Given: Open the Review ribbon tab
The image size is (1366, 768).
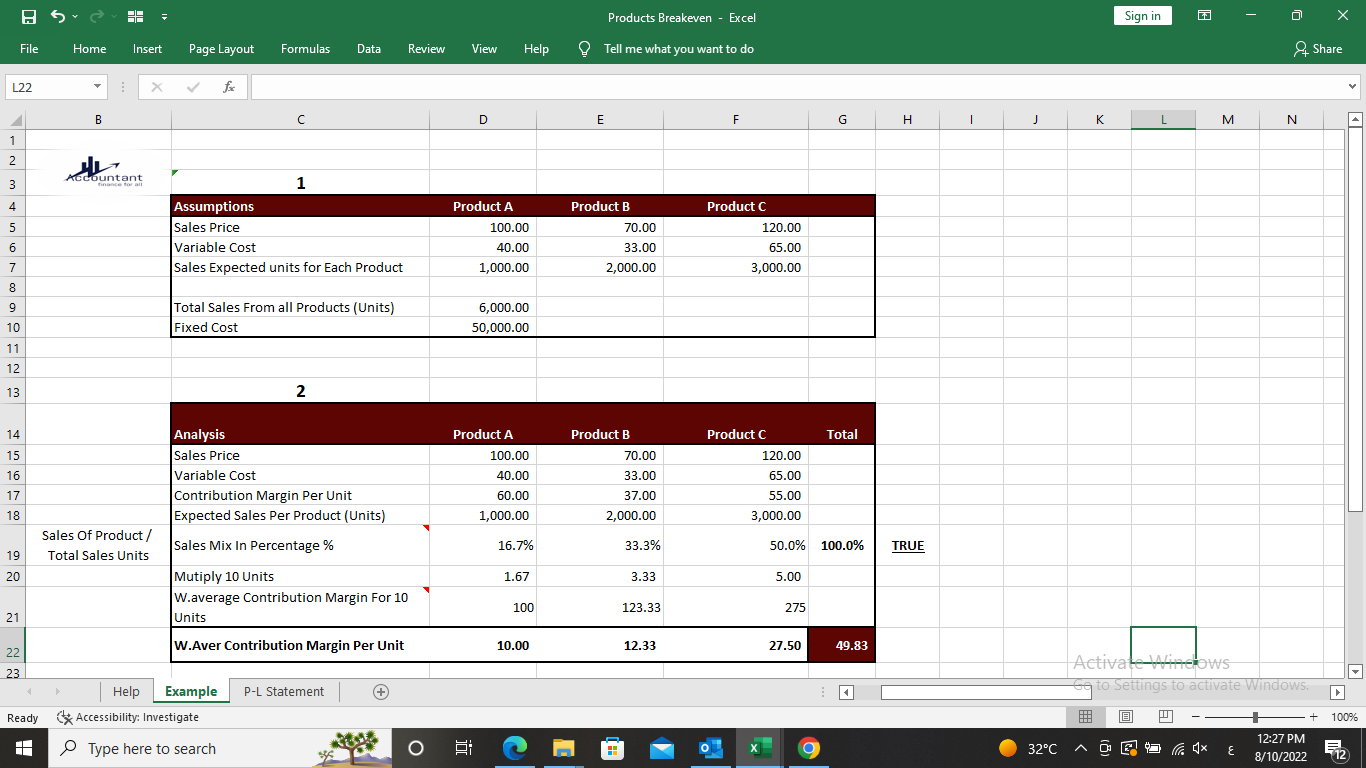Looking at the screenshot, I should coord(426,48).
